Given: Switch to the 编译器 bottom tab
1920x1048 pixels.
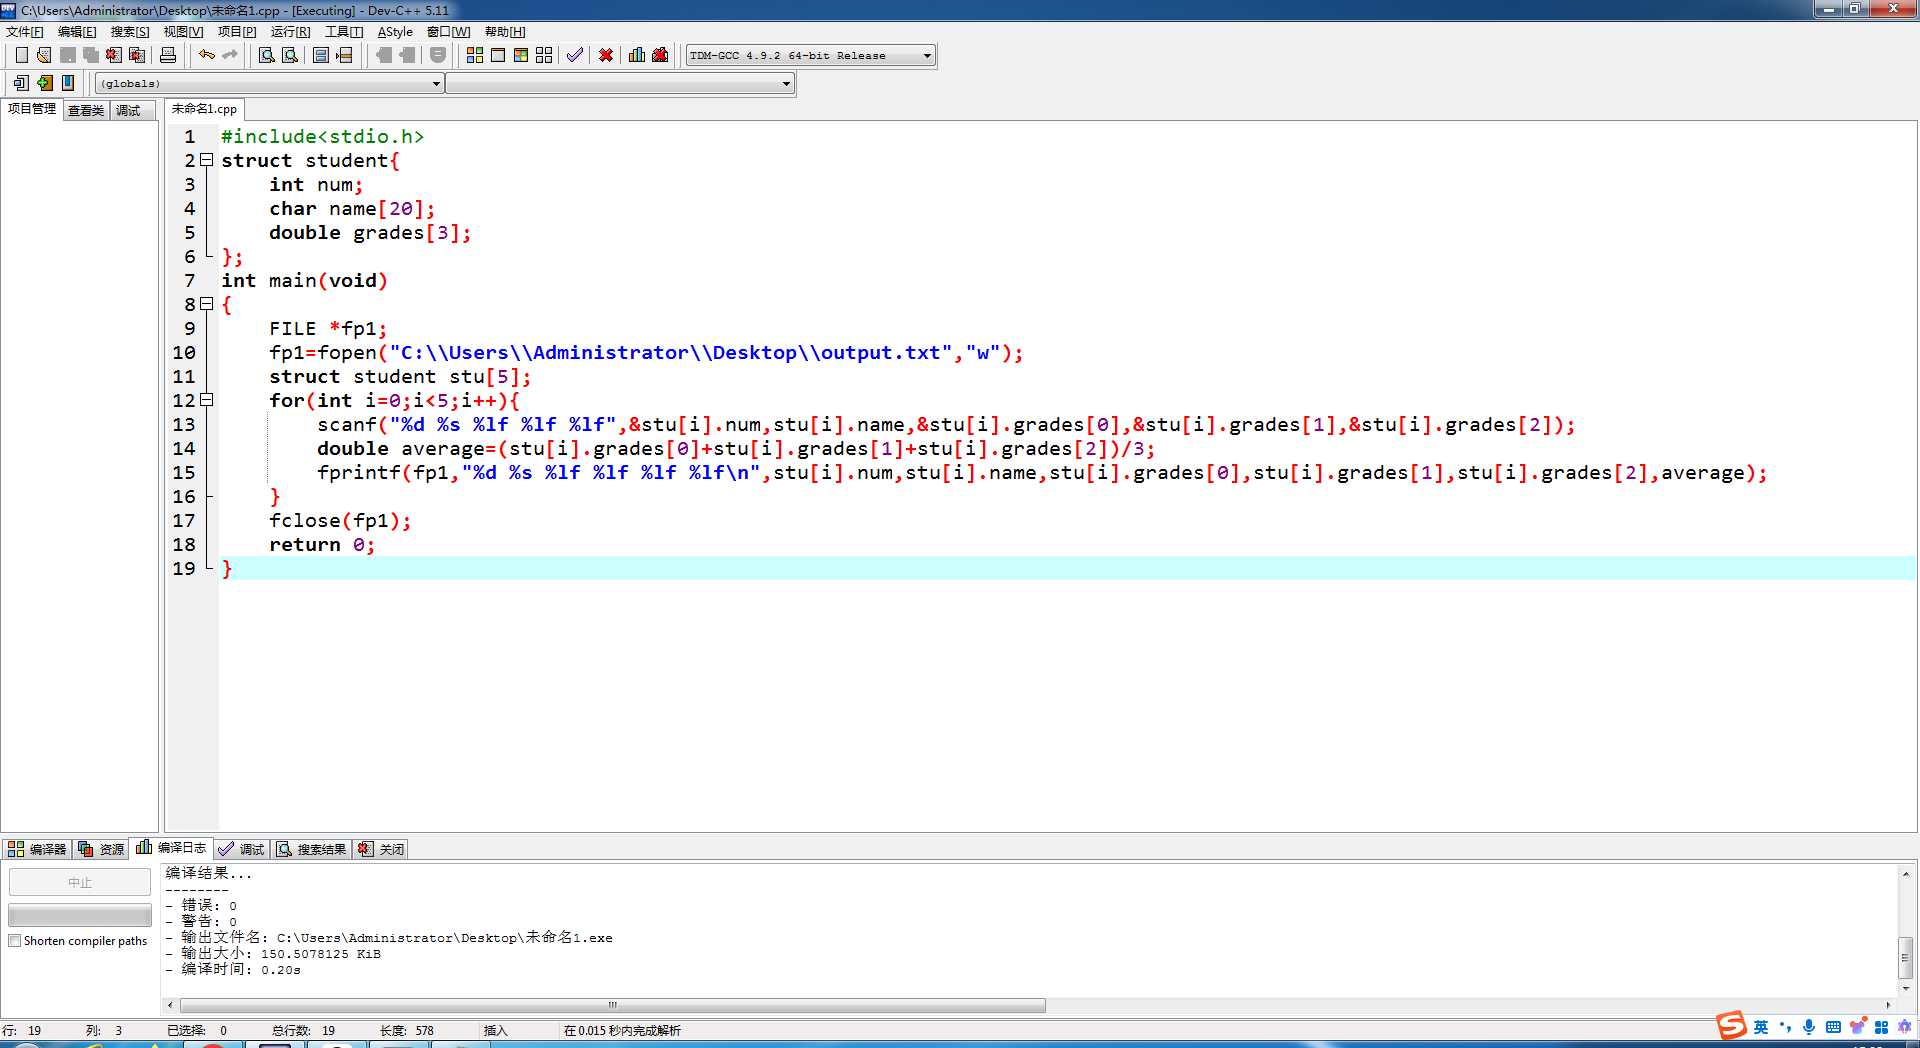Looking at the screenshot, I should 37,849.
